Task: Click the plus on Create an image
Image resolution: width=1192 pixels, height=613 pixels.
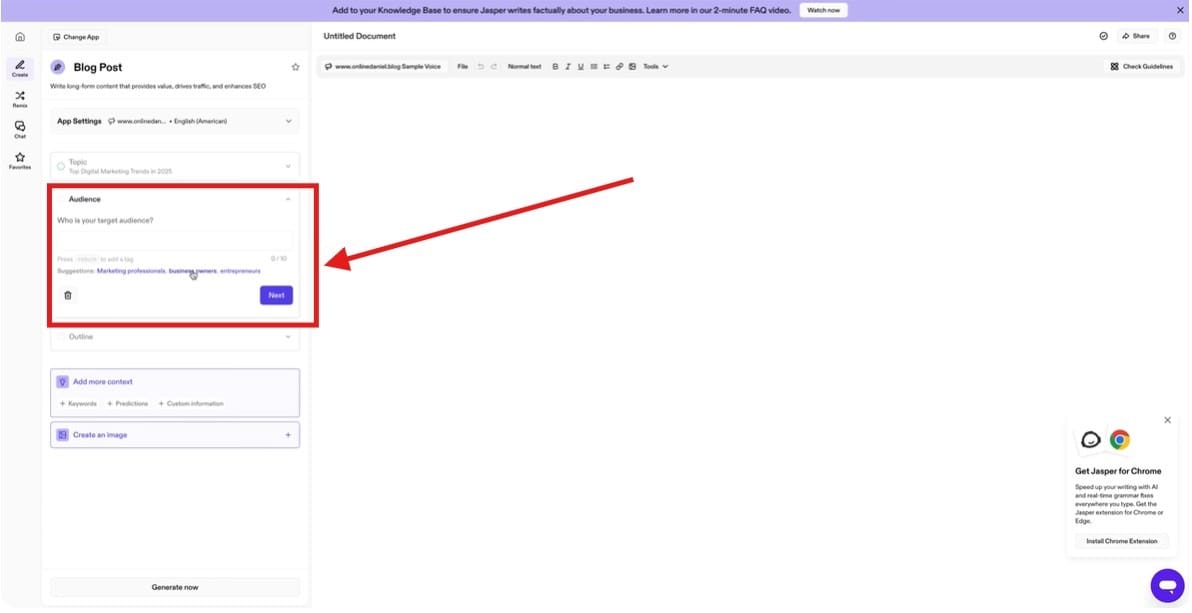Action: tap(288, 435)
